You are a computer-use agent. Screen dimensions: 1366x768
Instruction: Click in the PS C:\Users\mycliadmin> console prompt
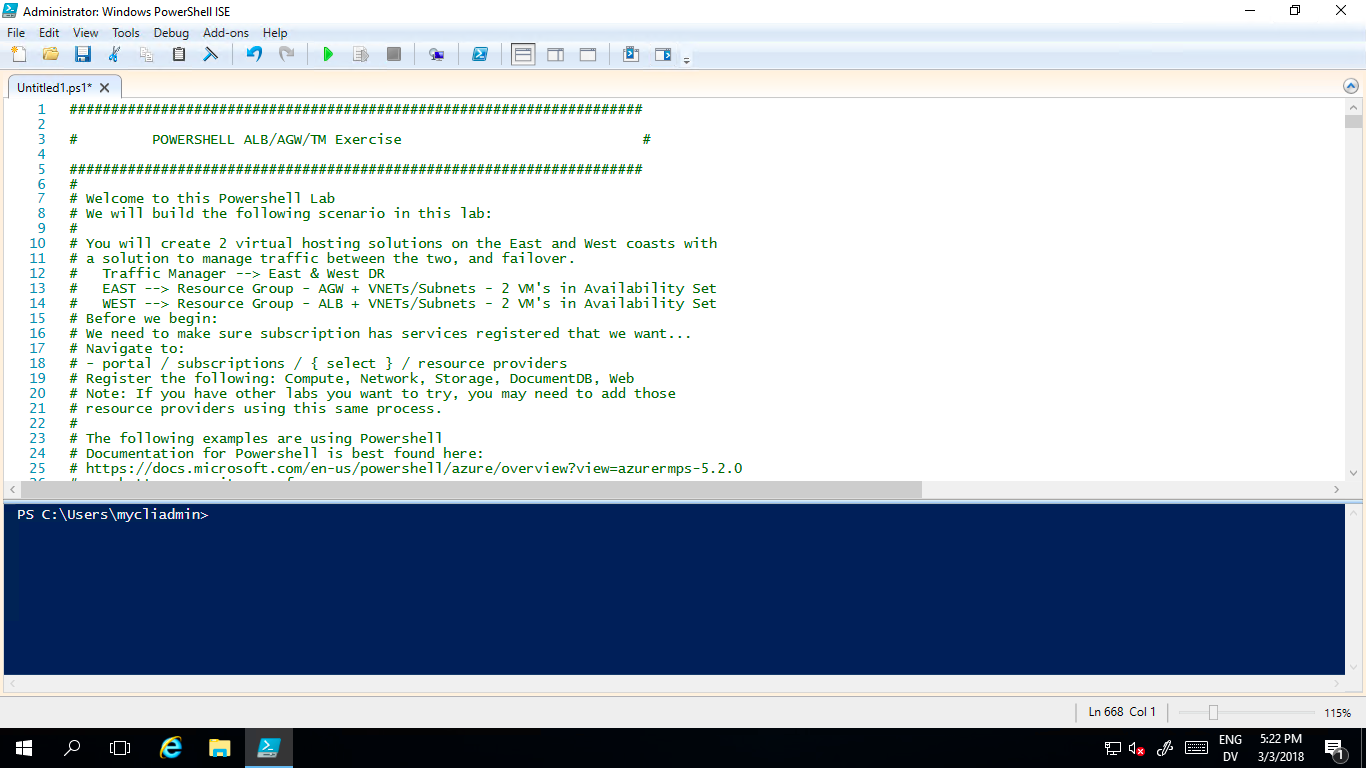(113, 514)
